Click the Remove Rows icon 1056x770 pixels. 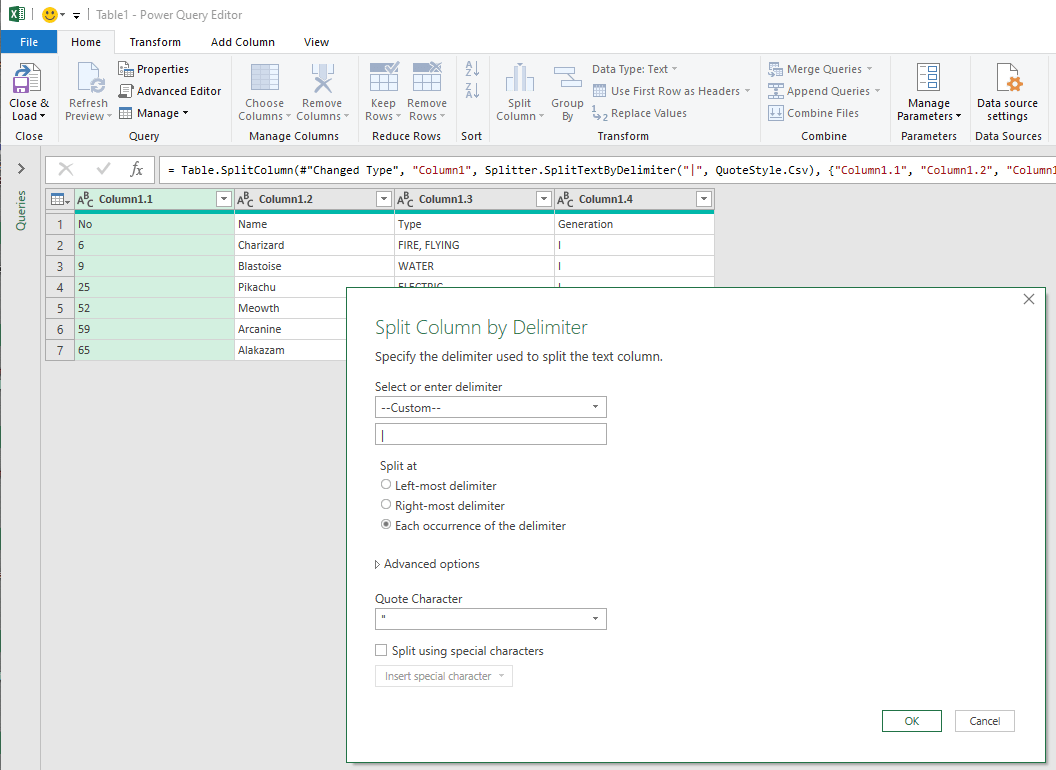pyautogui.click(x=427, y=77)
